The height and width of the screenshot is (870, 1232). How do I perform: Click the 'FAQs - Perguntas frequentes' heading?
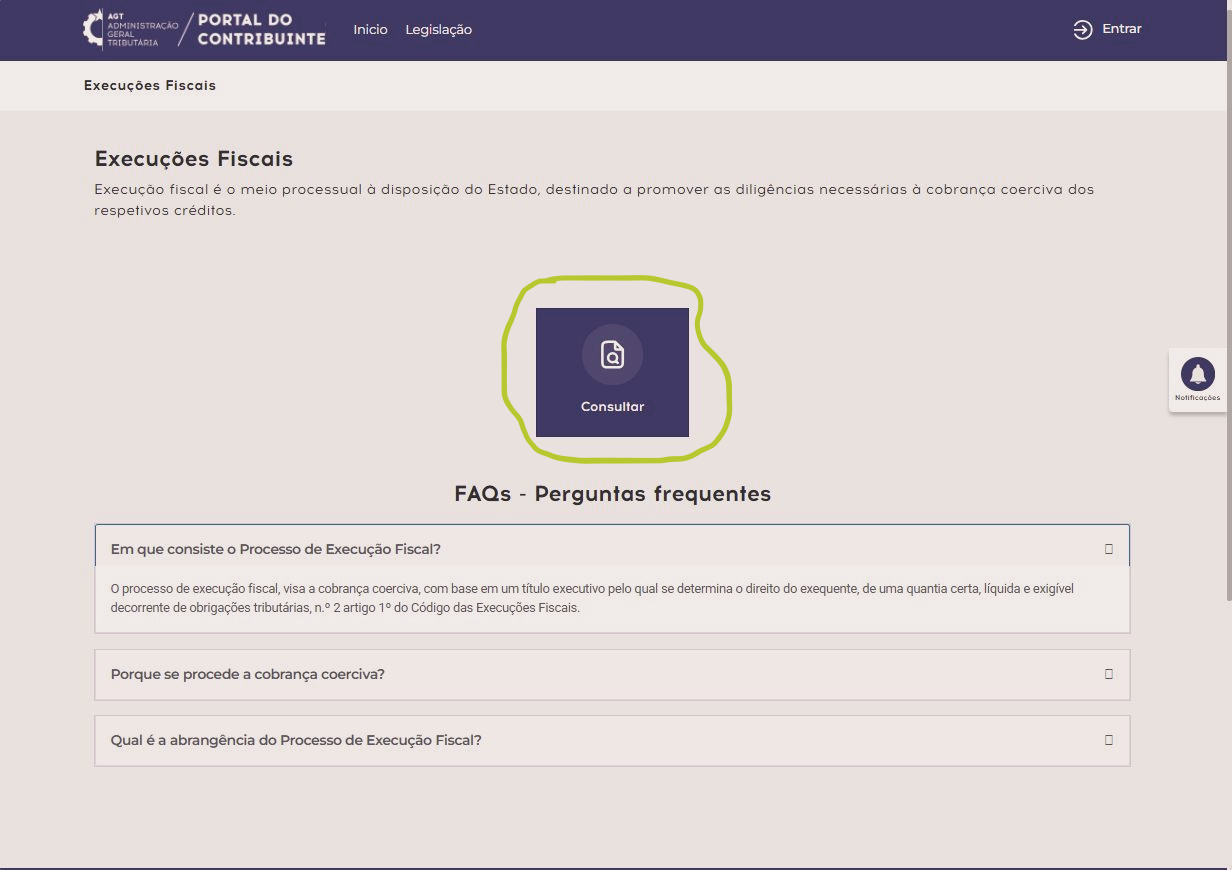[612, 494]
